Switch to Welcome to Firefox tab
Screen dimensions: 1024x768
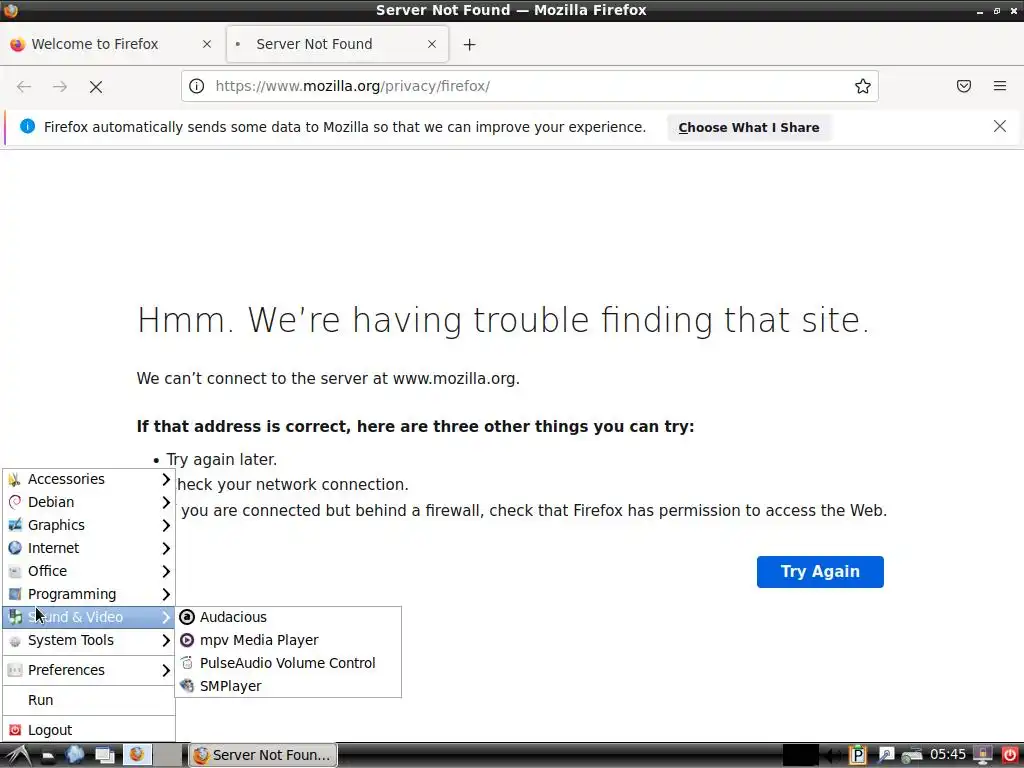[112, 44]
